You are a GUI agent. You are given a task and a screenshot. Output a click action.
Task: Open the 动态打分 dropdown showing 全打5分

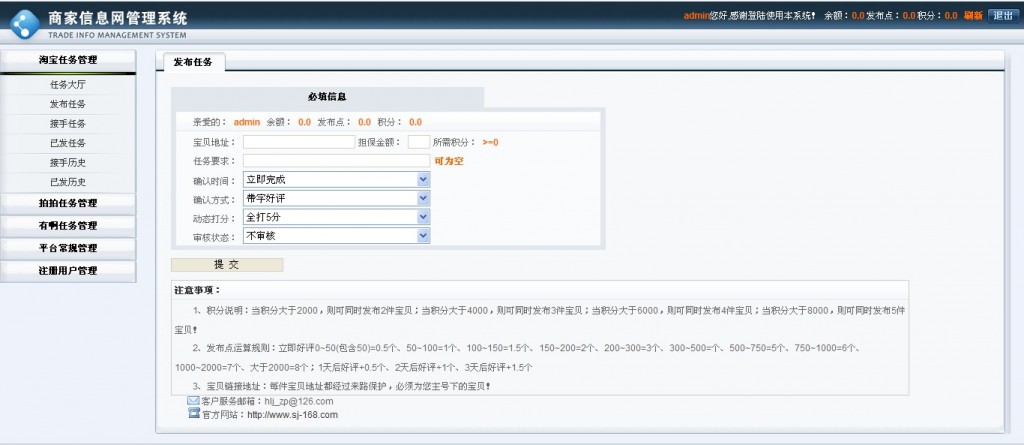pyautogui.click(x=336, y=217)
